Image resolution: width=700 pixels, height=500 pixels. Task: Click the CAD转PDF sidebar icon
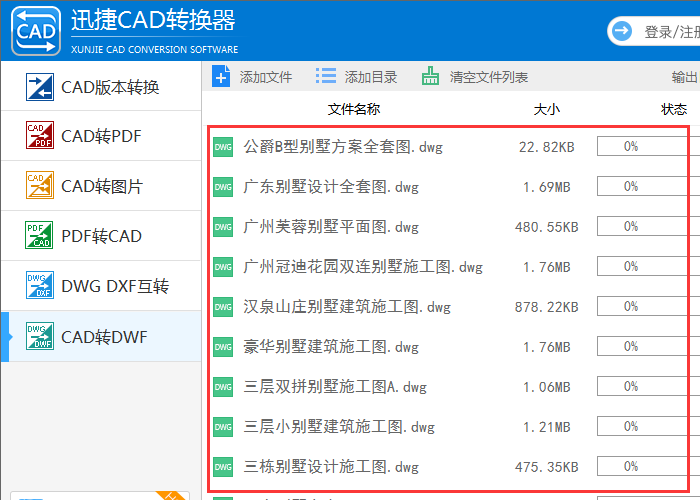tap(40, 135)
